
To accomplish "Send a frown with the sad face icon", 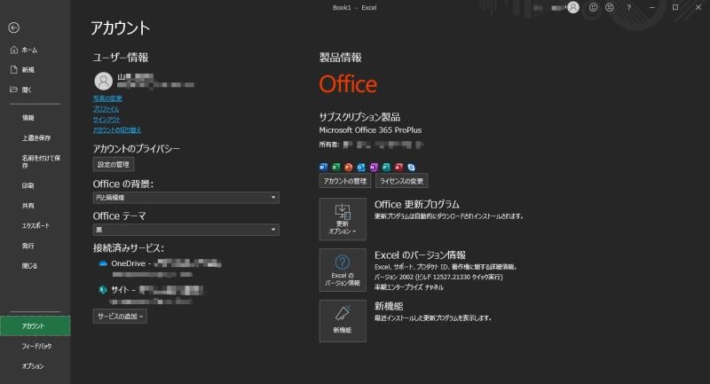I will [610, 7].
